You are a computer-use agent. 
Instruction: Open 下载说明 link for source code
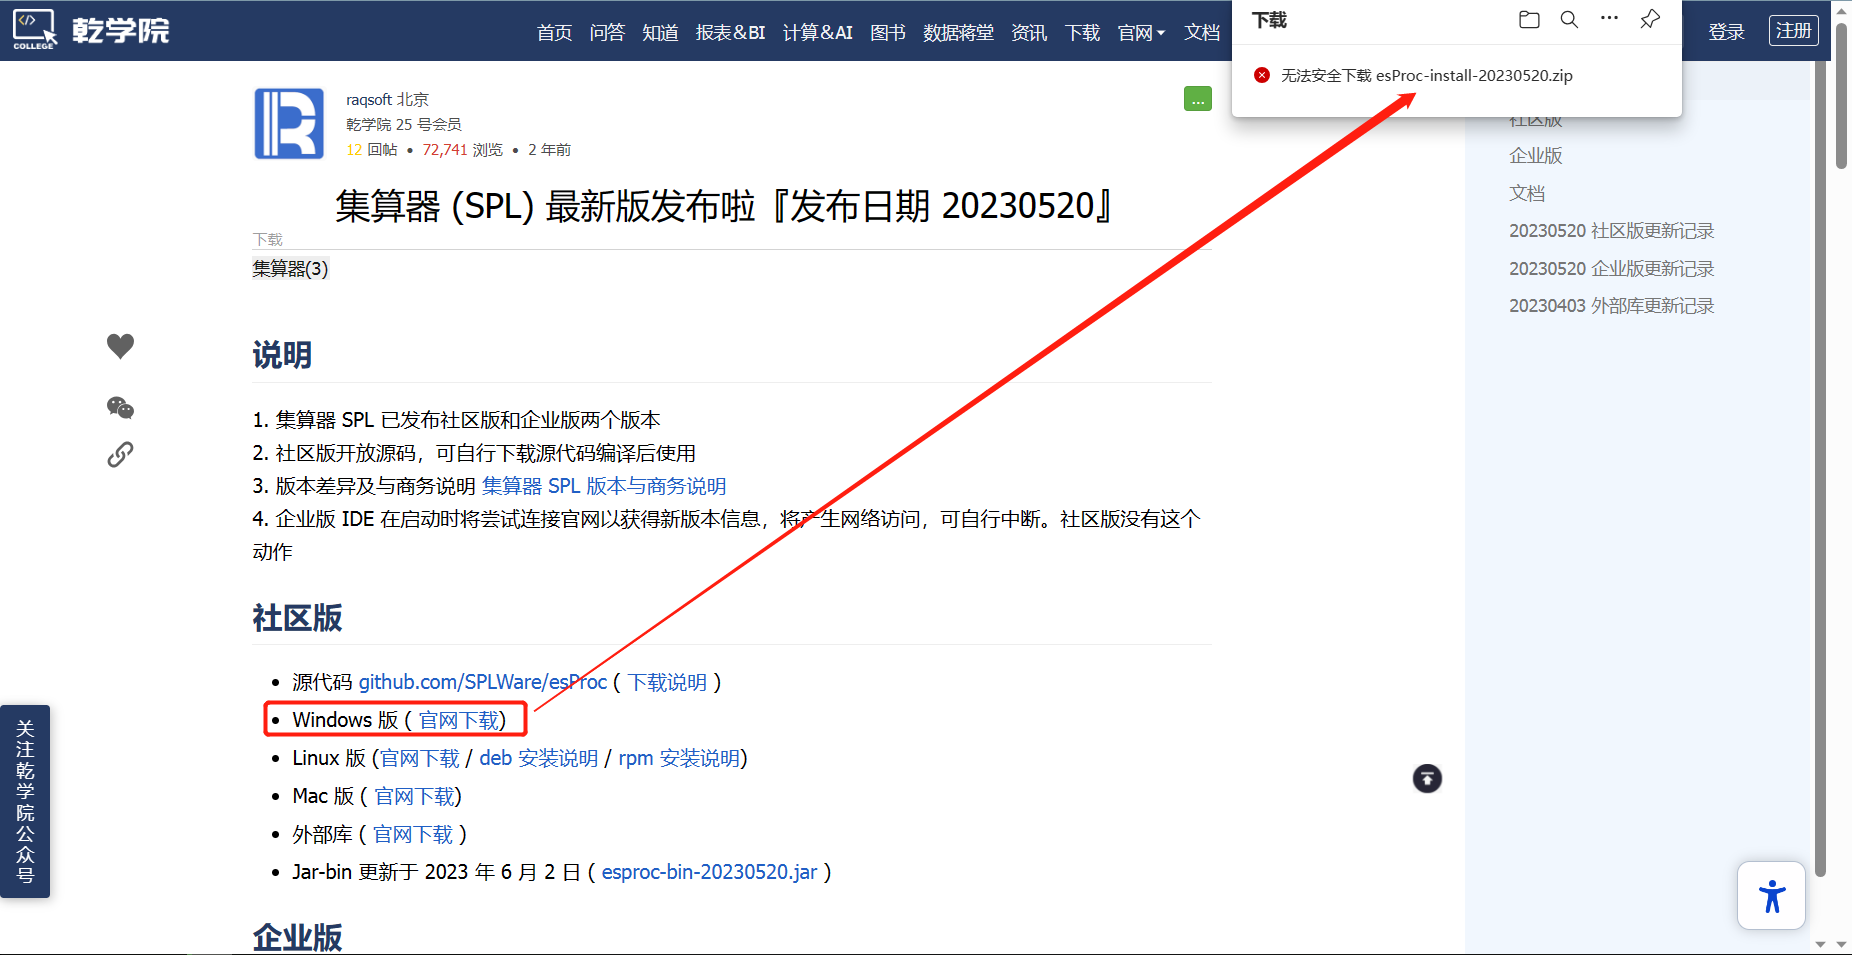[667, 682]
